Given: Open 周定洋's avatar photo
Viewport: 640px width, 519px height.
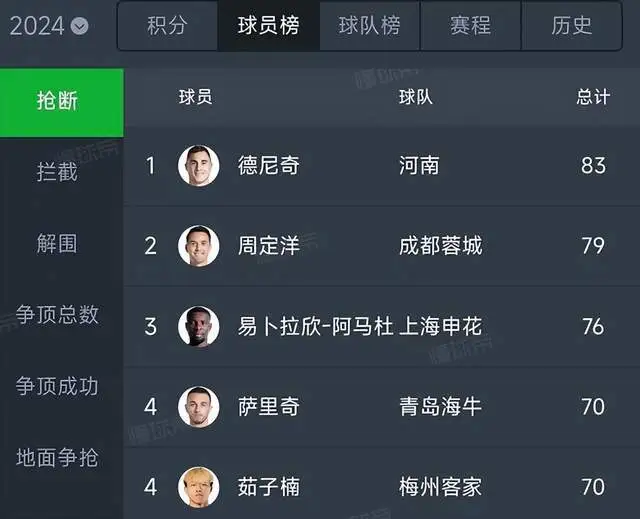Looking at the screenshot, I should pyautogui.click(x=198, y=246).
